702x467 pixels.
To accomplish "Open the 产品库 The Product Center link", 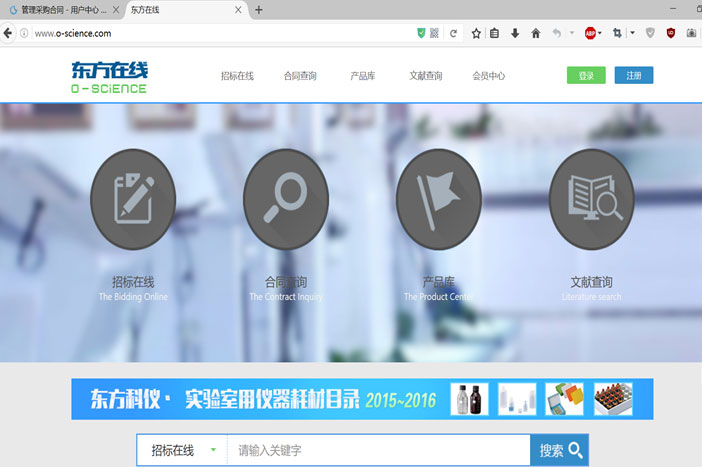I will [438, 289].
